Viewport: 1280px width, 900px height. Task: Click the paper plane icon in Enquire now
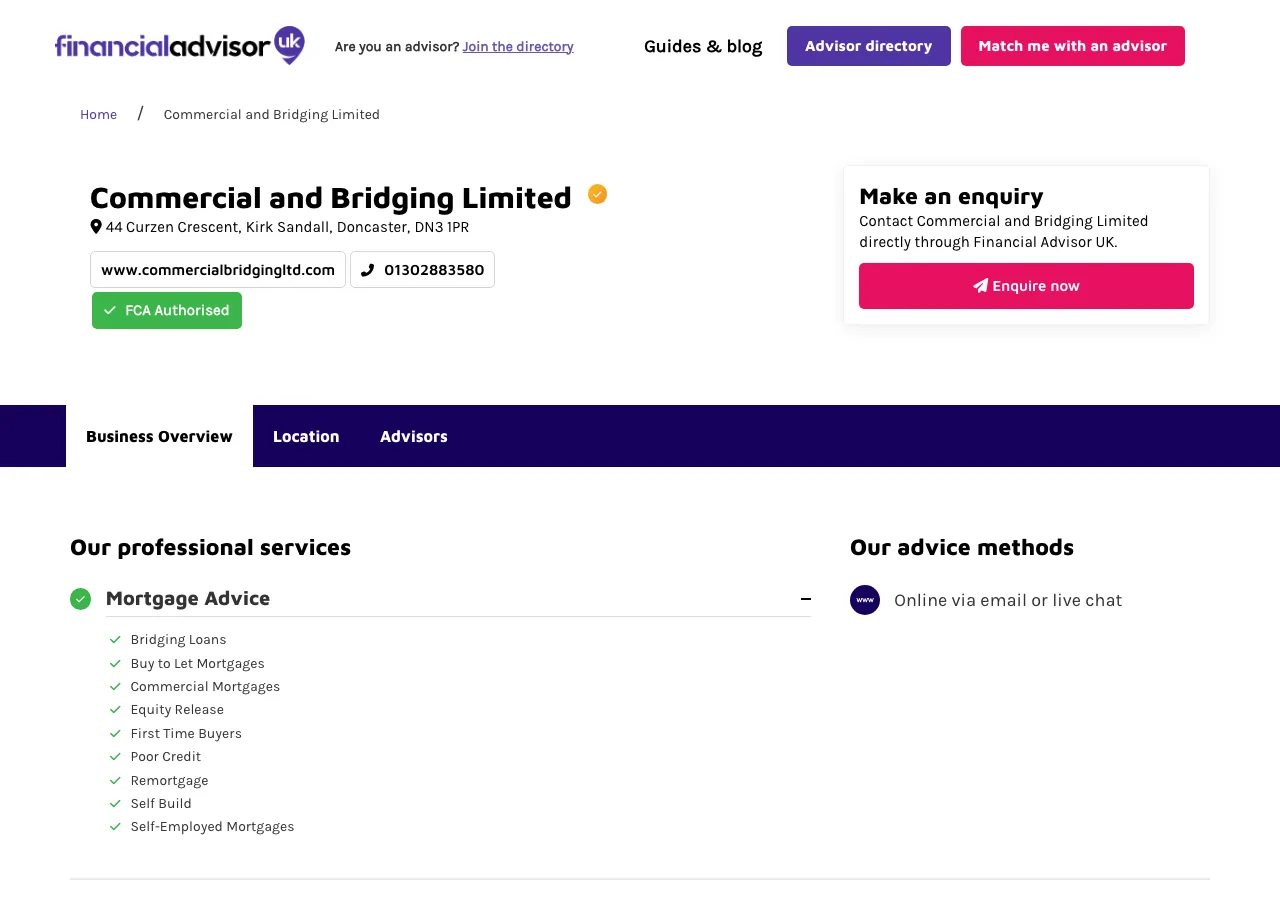979,285
